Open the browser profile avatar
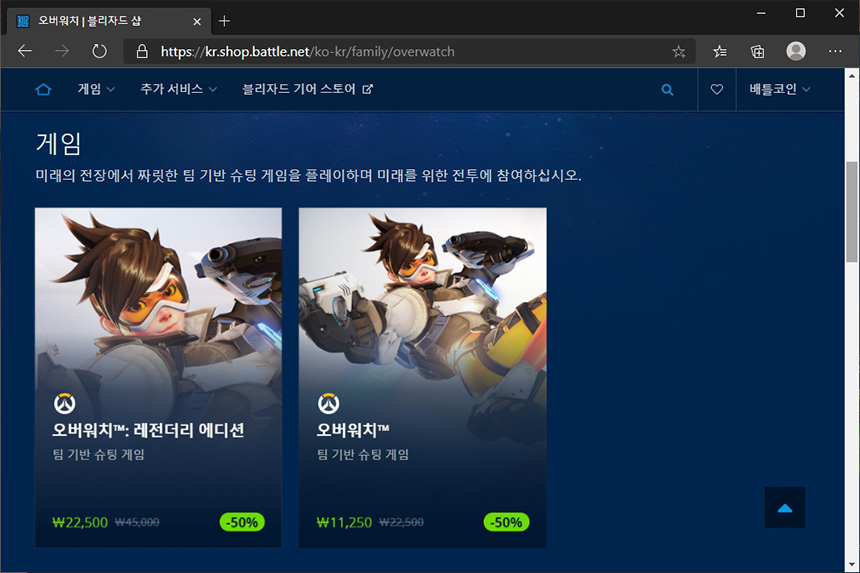 tap(796, 51)
